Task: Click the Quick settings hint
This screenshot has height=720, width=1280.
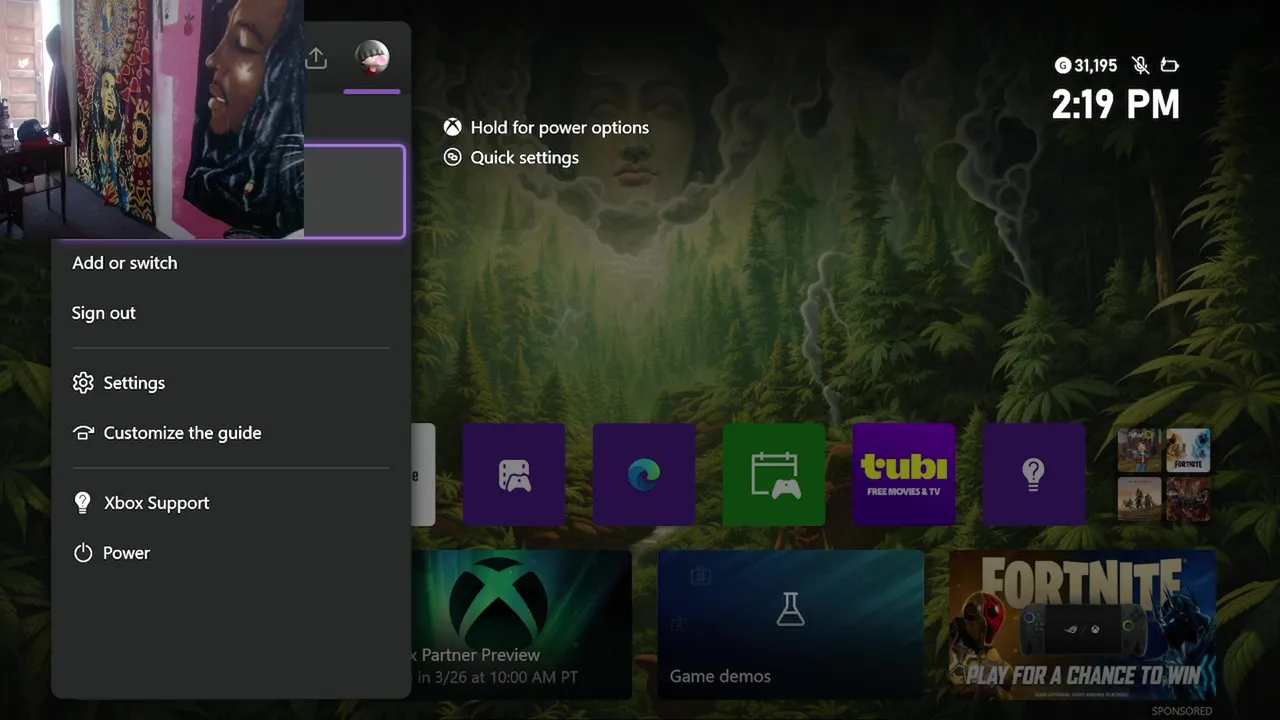Action: (x=525, y=158)
